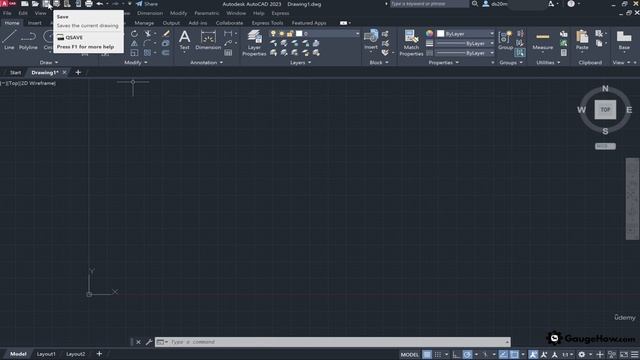
Task: Open Layer Properties manager
Action: click(254, 43)
